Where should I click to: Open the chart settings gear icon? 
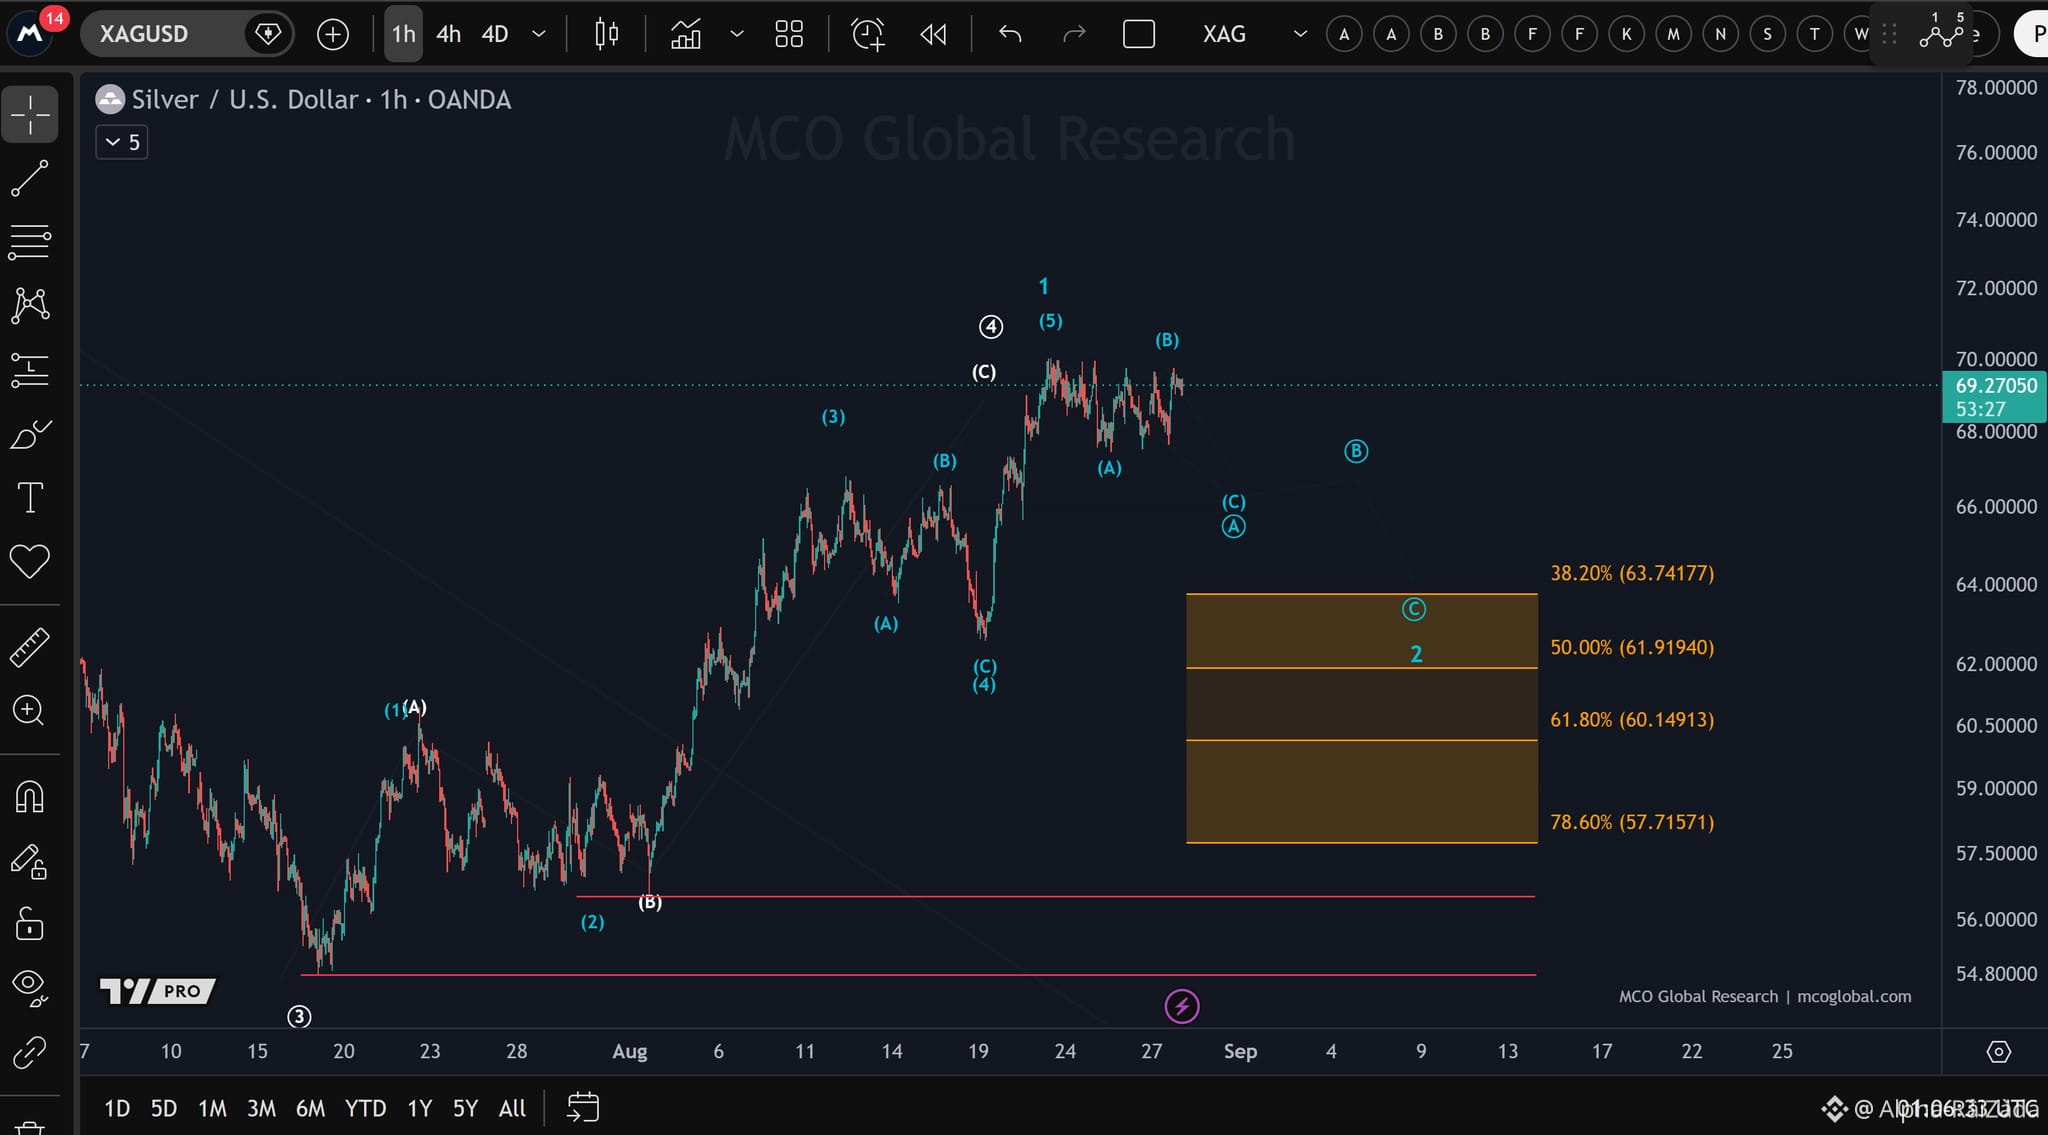tap(1998, 1051)
